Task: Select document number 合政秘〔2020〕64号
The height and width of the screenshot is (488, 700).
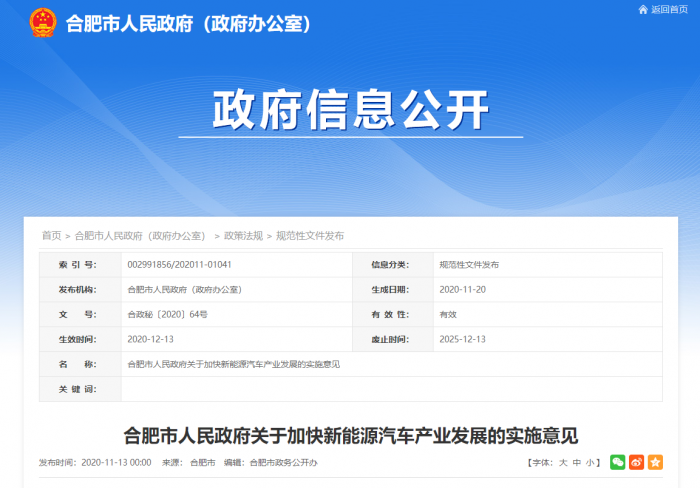Action: [x=167, y=314]
